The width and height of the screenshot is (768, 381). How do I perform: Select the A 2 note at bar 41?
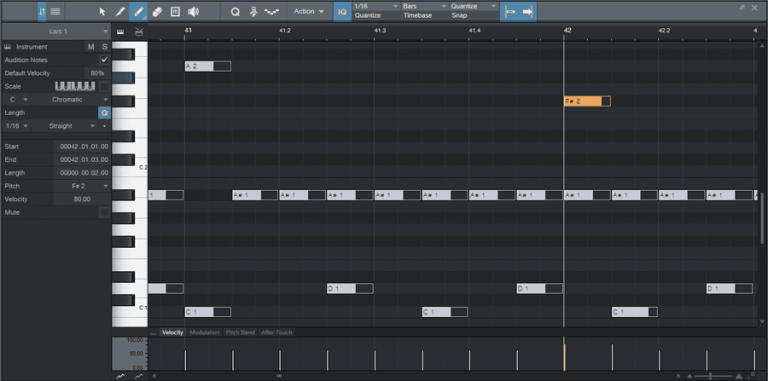(208, 66)
